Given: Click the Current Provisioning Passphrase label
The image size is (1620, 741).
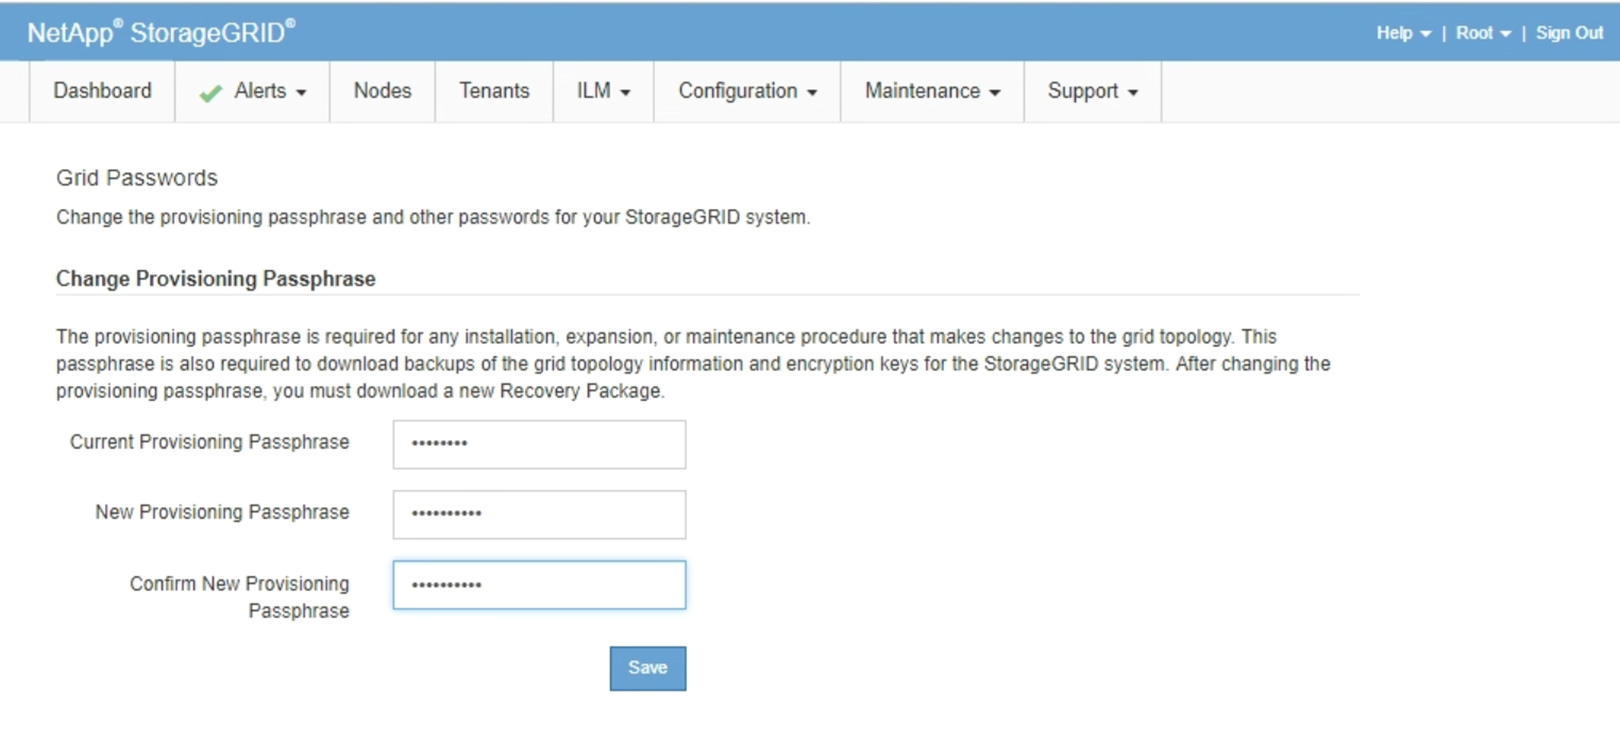Looking at the screenshot, I should [209, 442].
